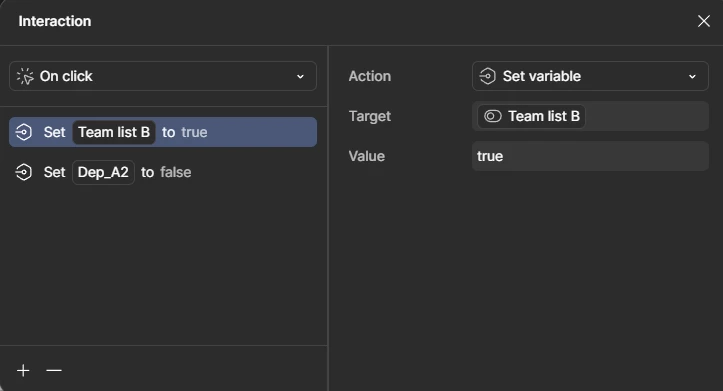The height and width of the screenshot is (391, 723).
Task: Click the set-variable icon beside Team list B row
Action: pyautogui.click(x=24, y=132)
